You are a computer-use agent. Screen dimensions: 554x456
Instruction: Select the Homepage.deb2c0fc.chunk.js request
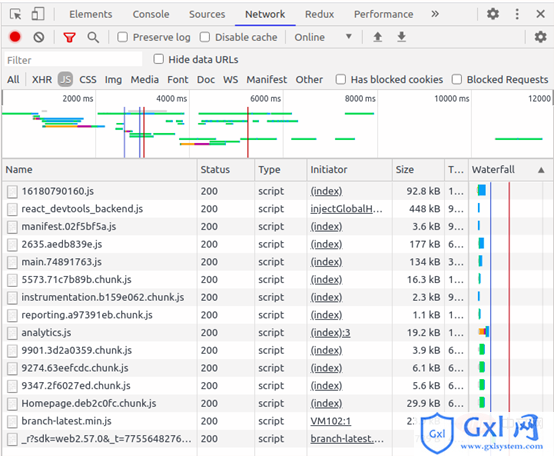(x=89, y=403)
